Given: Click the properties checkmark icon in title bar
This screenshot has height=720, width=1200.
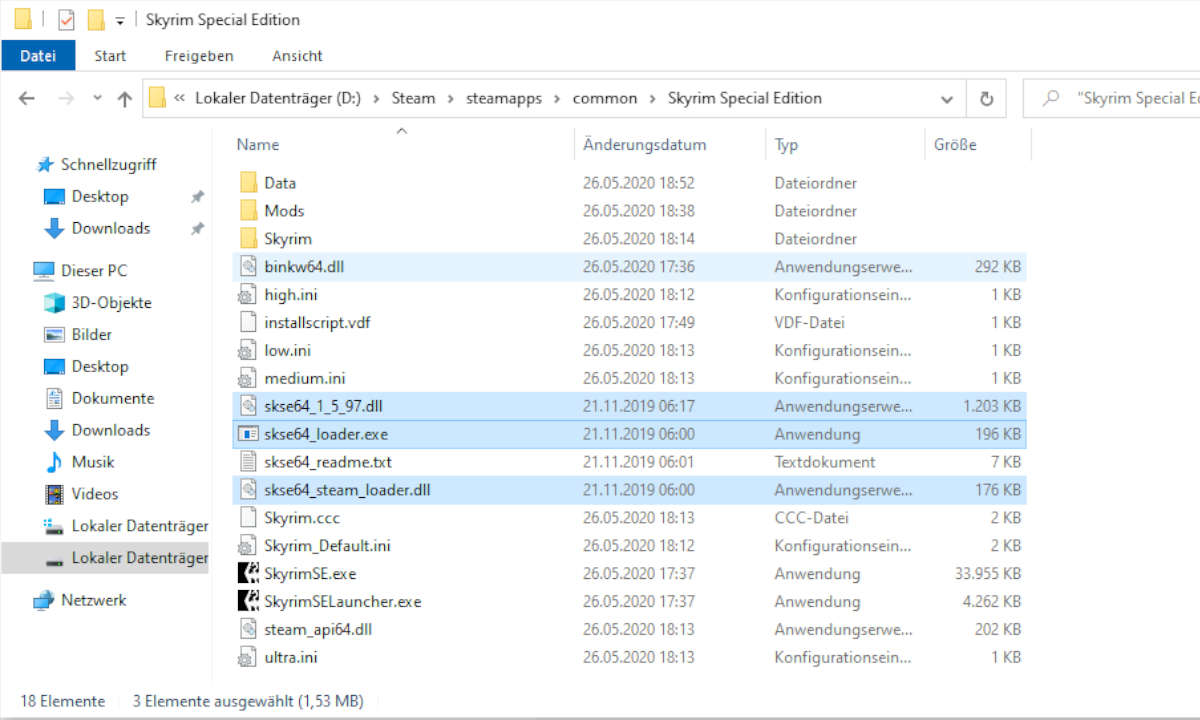Looking at the screenshot, I should pos(66,19).
